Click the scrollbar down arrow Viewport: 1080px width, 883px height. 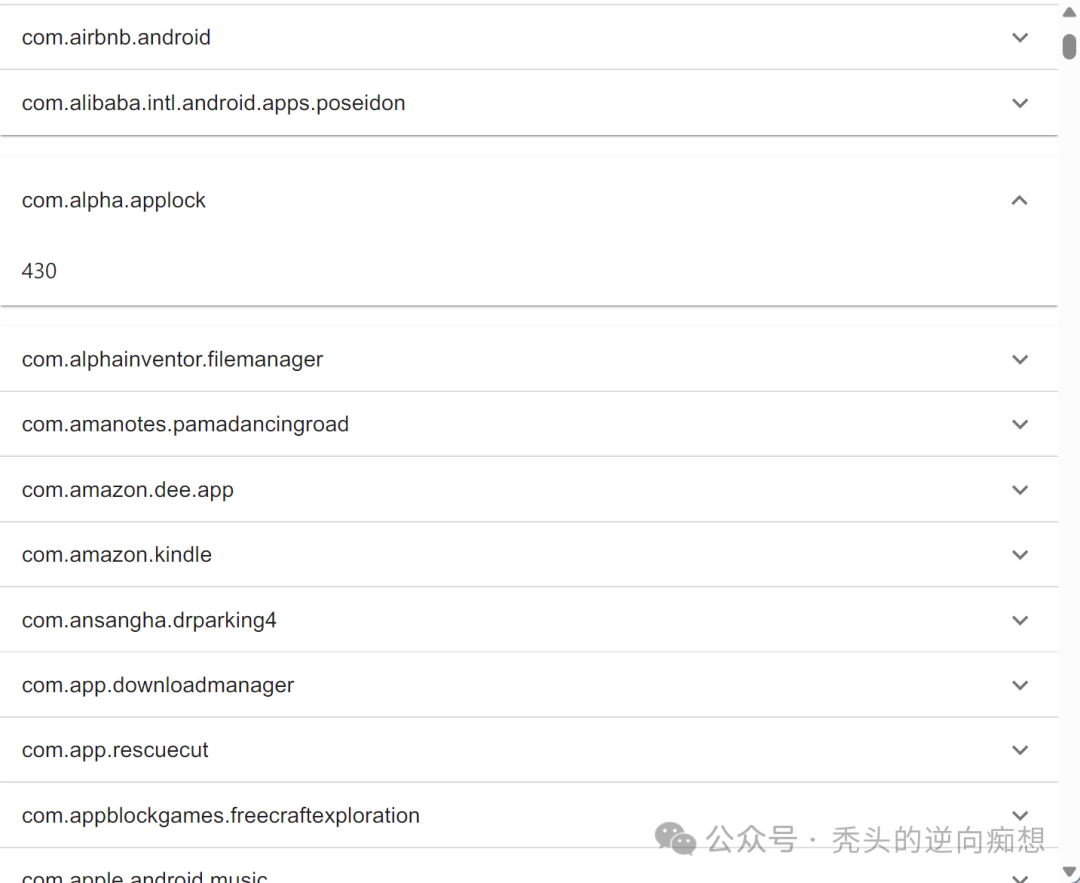(1069, 872)
